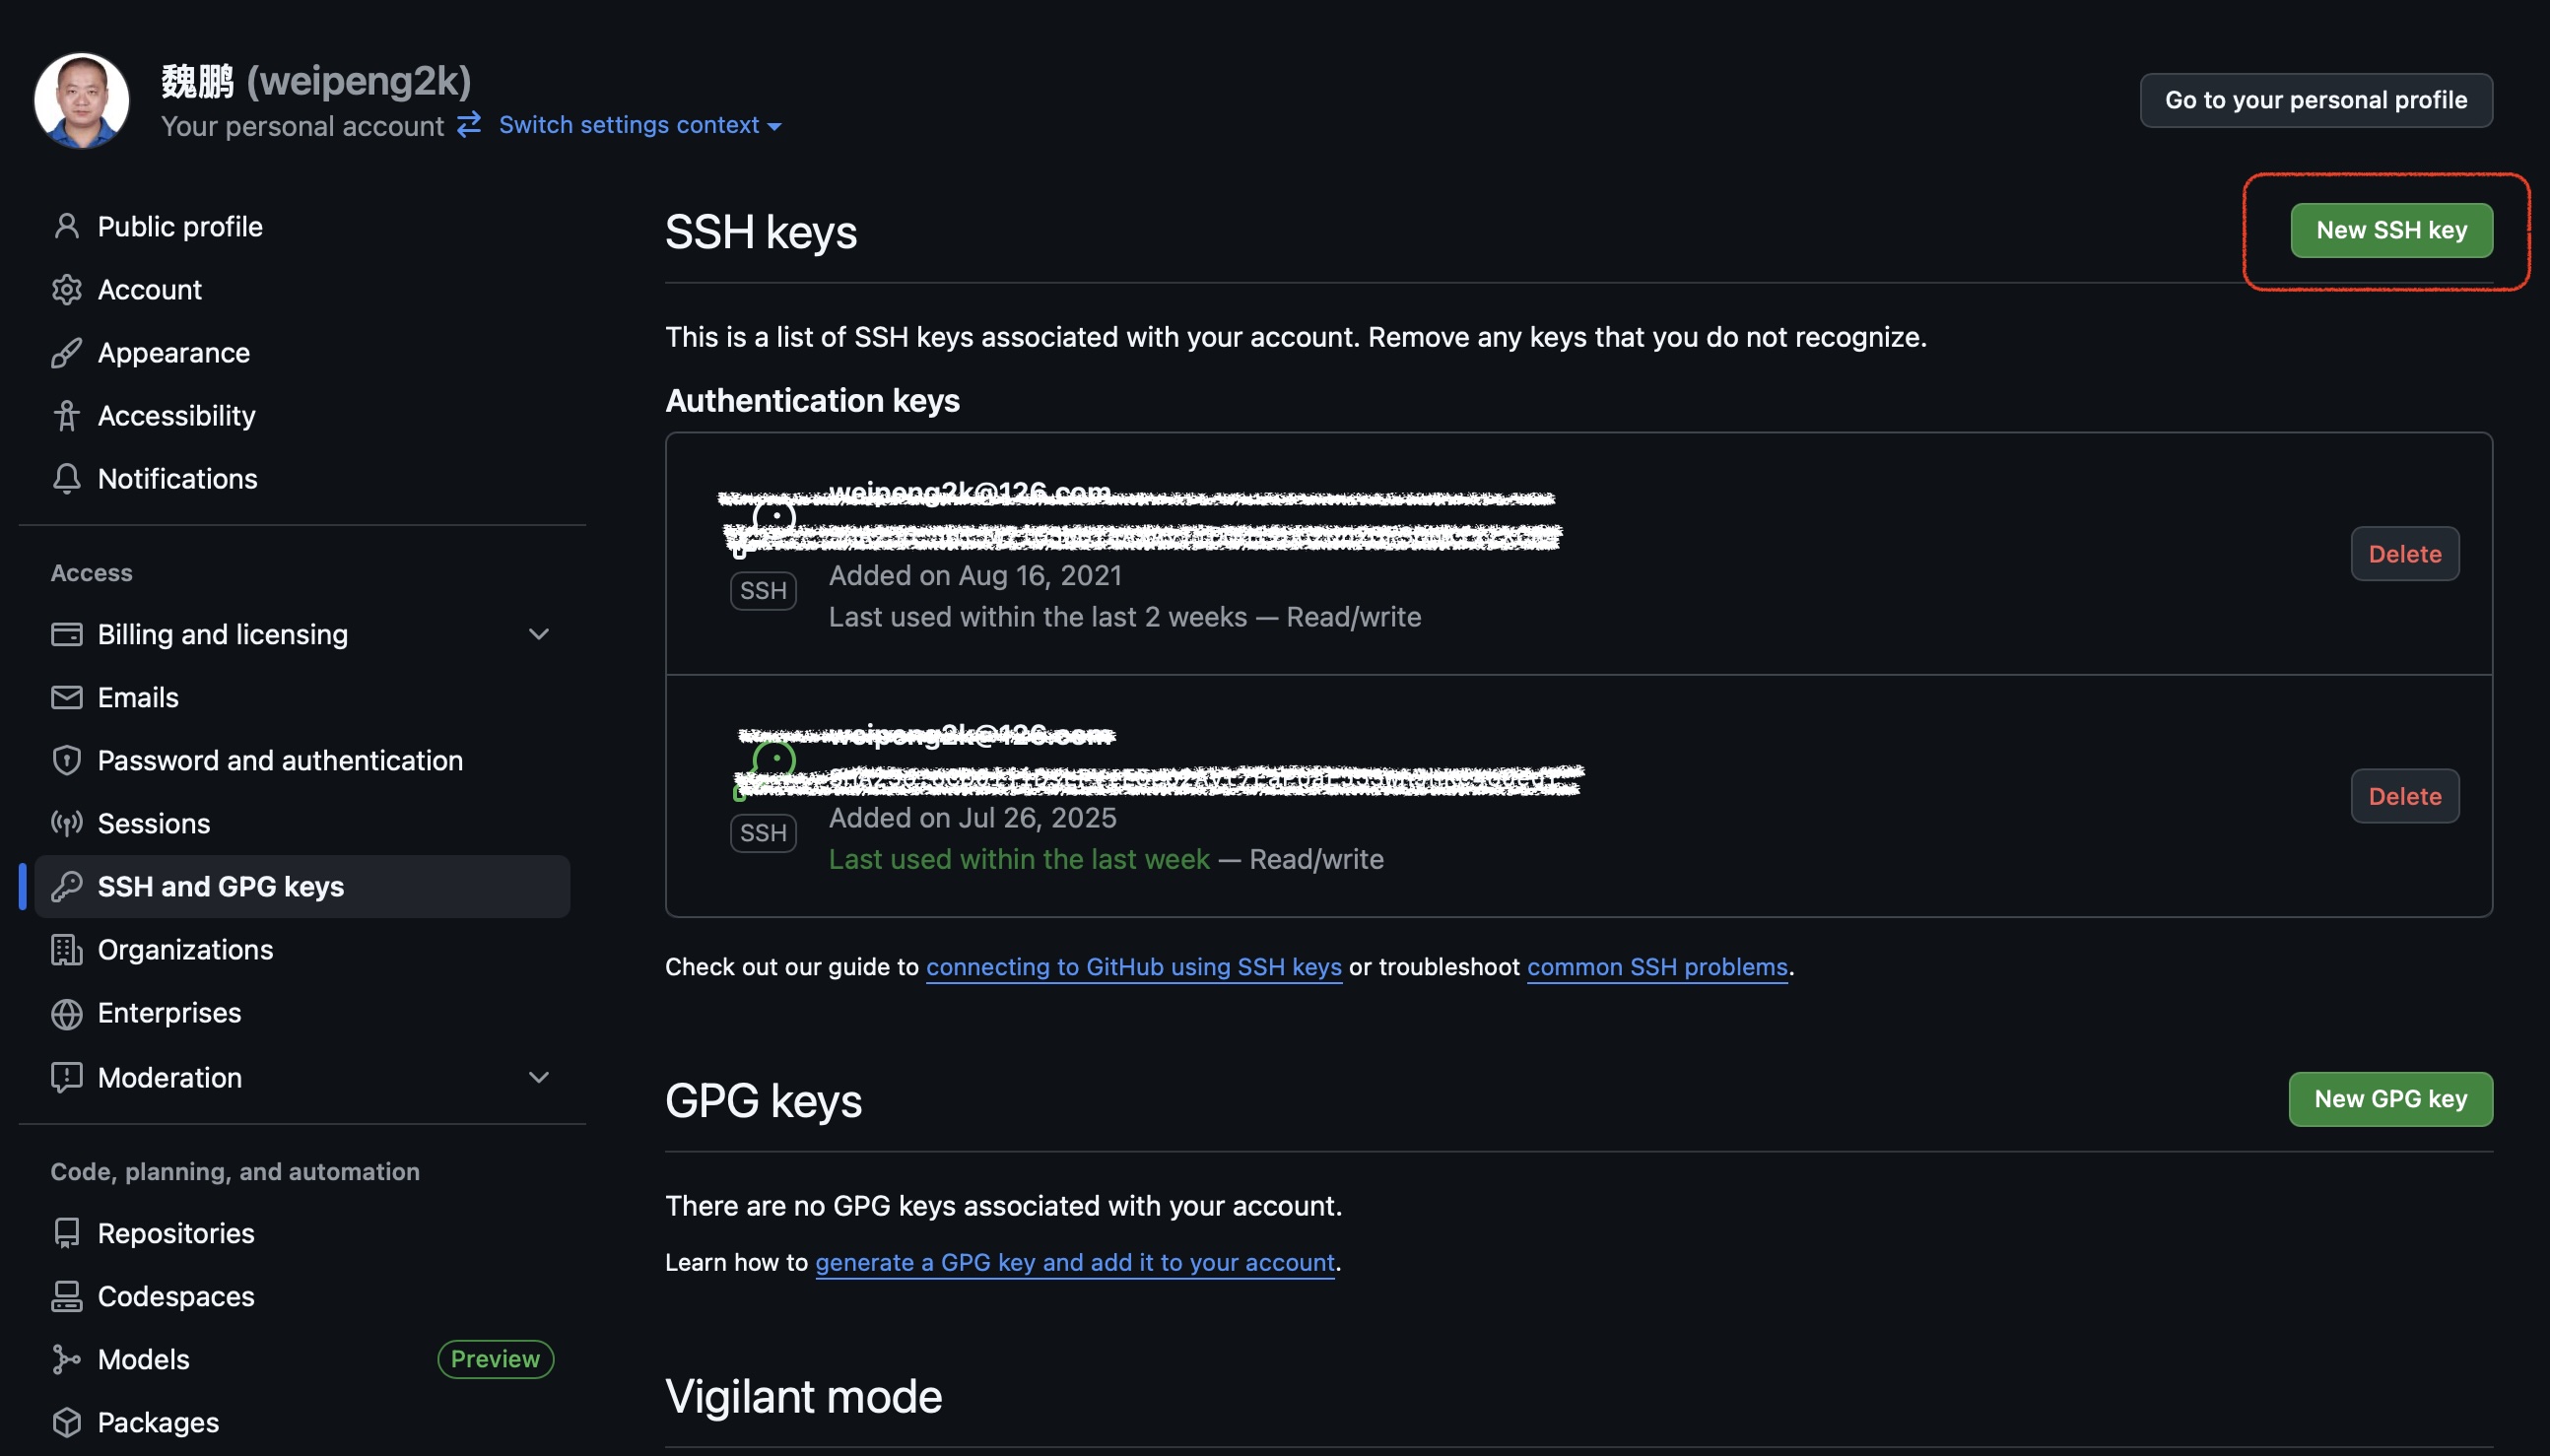Click the Preview badge next to Models
This screenshot has width=2550, height=1456.
pos(495,1360)
